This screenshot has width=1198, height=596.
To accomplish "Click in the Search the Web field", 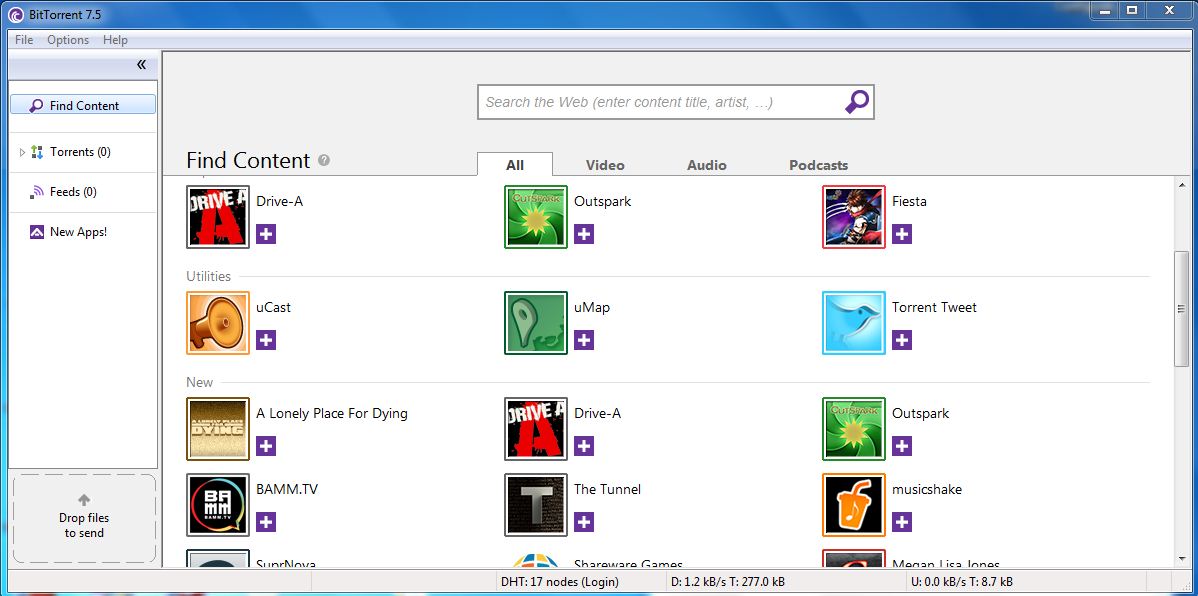I will 661,102.
